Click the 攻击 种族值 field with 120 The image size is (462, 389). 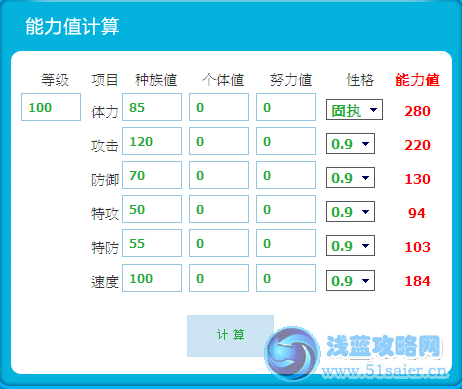(x=152, y=141)
